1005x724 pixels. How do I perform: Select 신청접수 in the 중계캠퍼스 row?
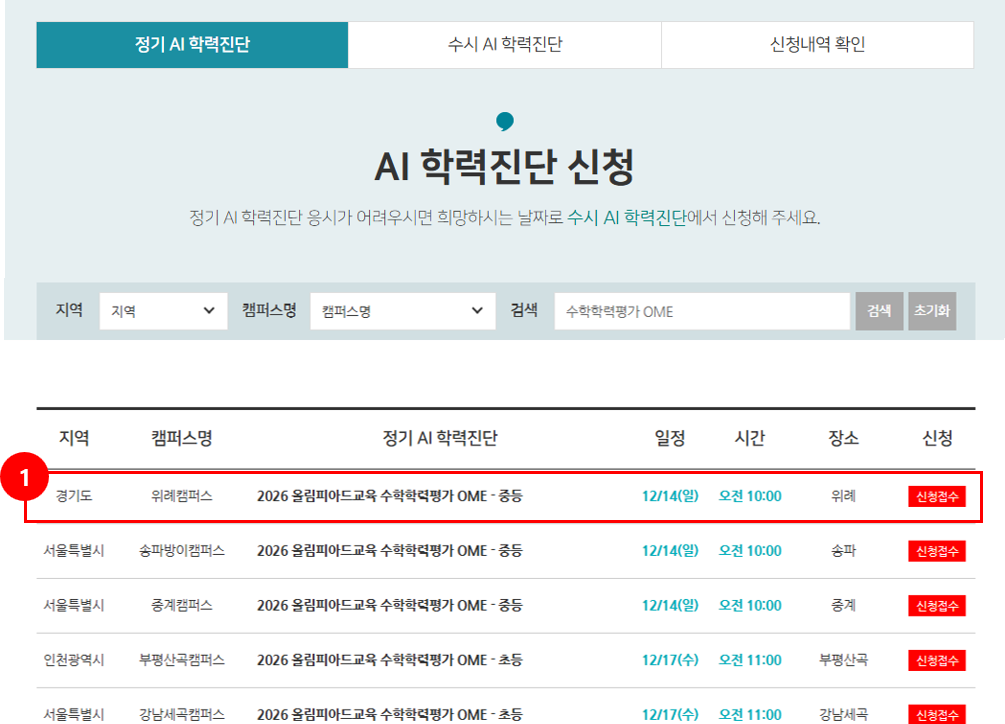click(x=937, y=606)
